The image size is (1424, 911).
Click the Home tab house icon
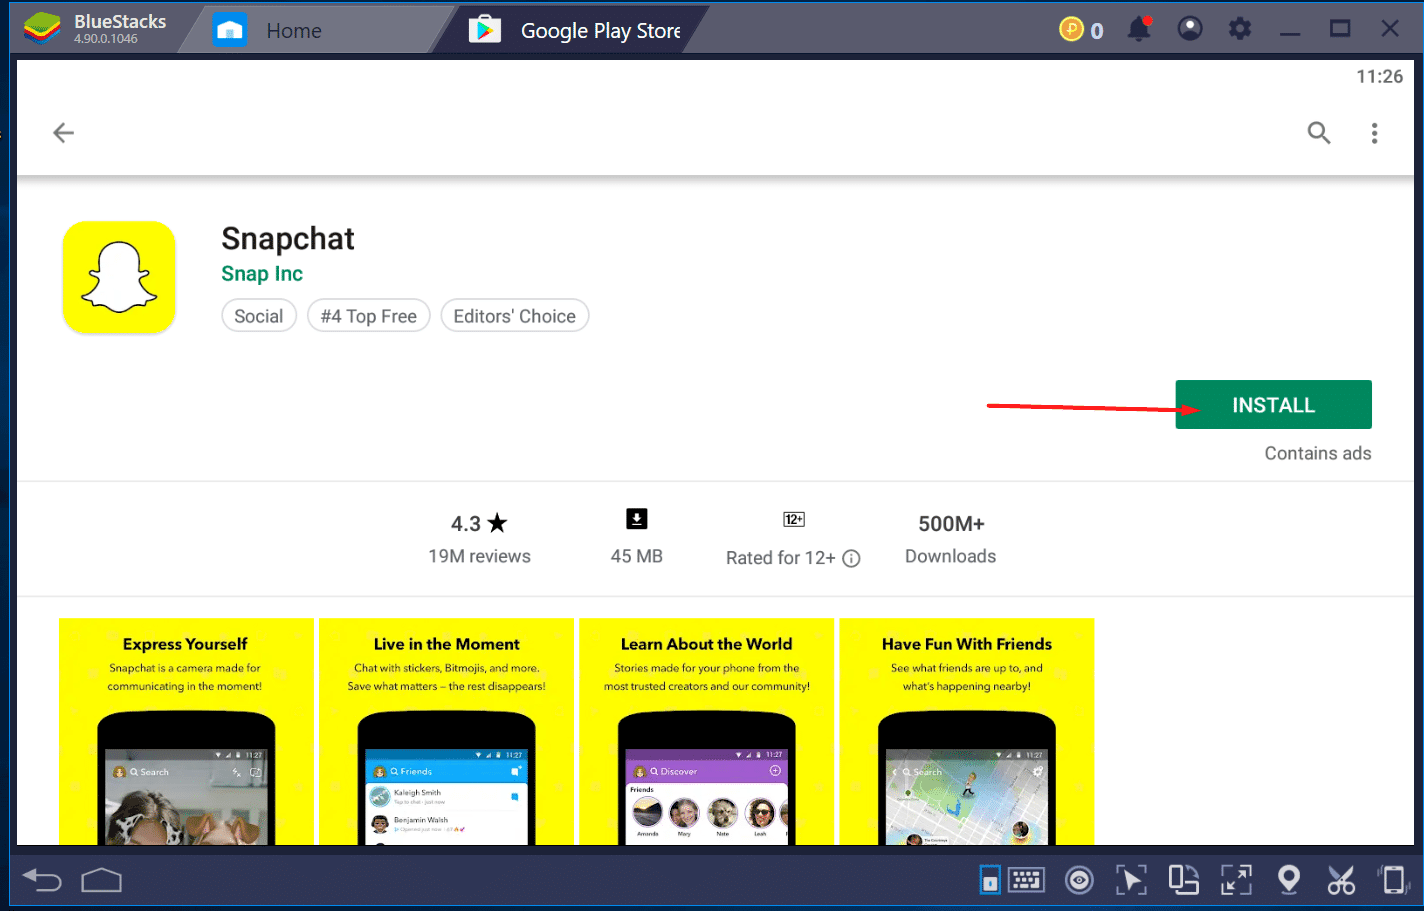[230, 30]
